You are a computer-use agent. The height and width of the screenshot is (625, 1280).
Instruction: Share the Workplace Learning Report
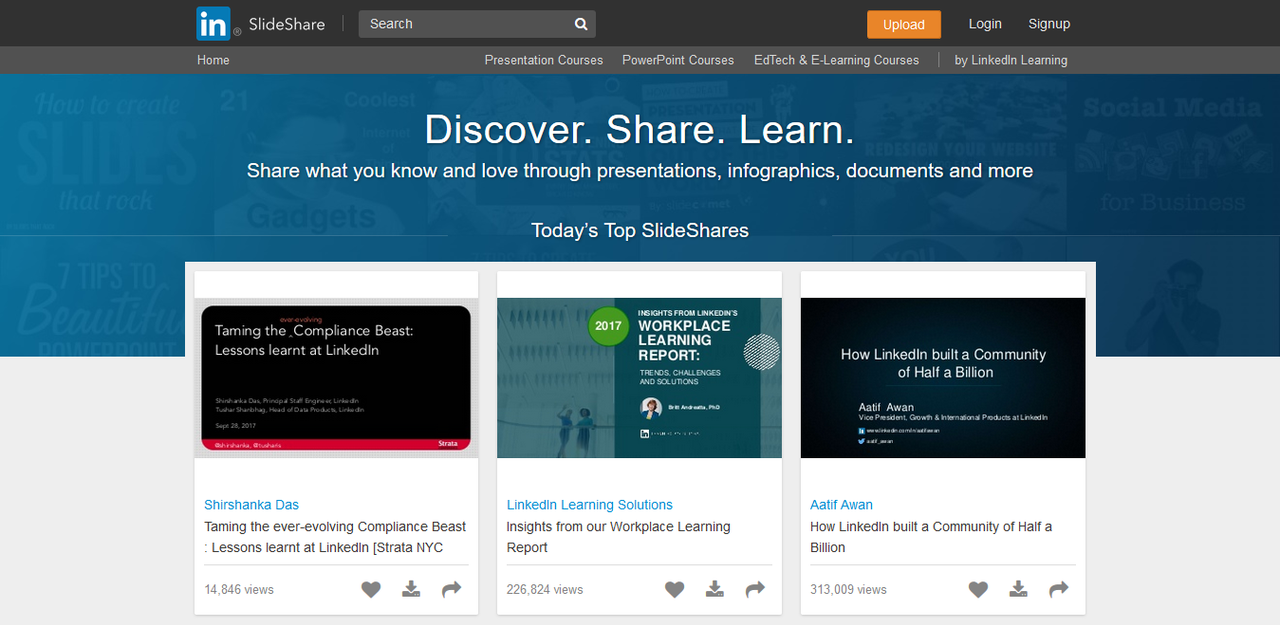(x=756, y=589)
